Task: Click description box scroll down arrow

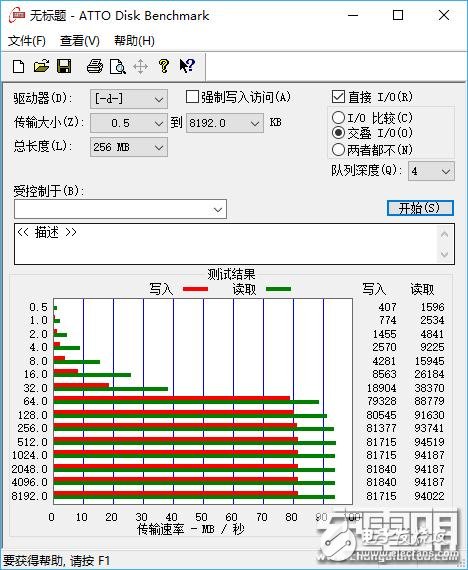Action: [444, 254]
